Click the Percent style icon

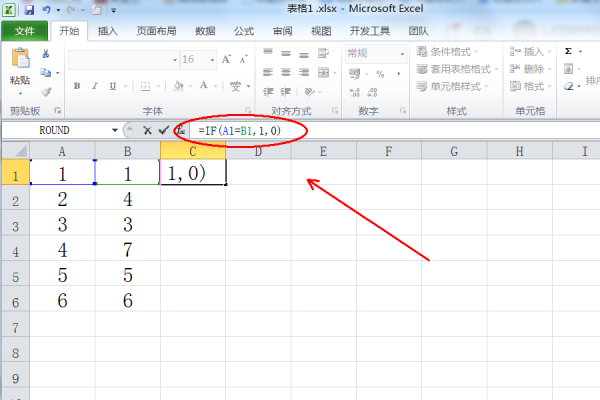(x=380, y=74)
